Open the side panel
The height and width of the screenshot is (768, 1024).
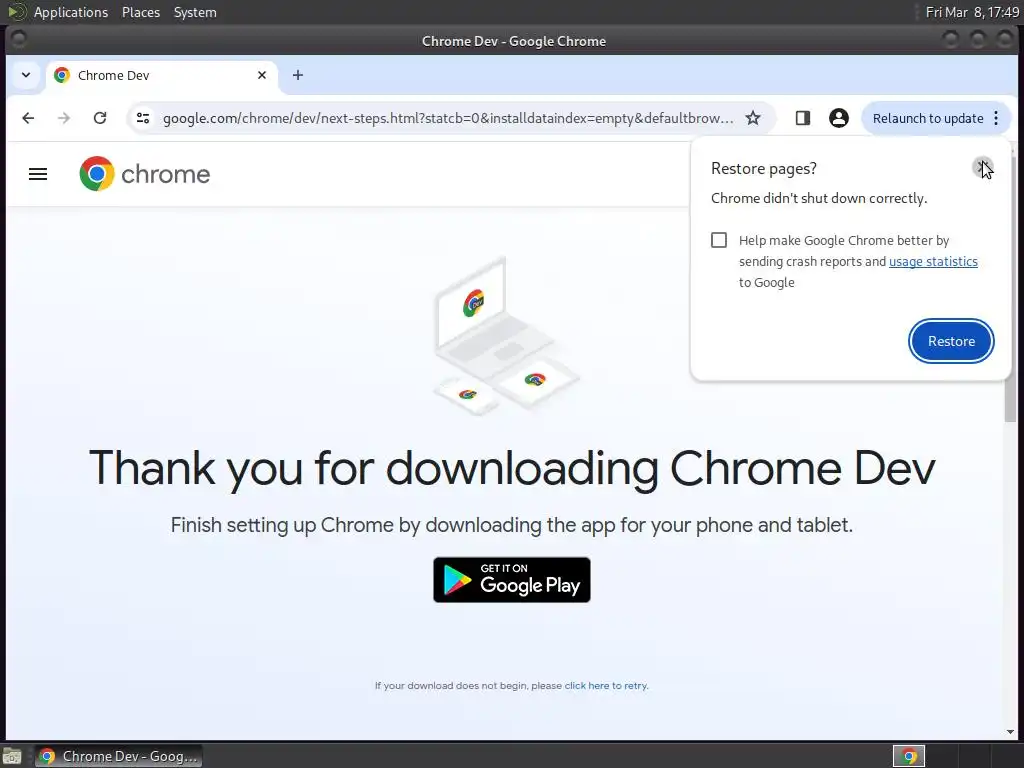click(803, 118)
